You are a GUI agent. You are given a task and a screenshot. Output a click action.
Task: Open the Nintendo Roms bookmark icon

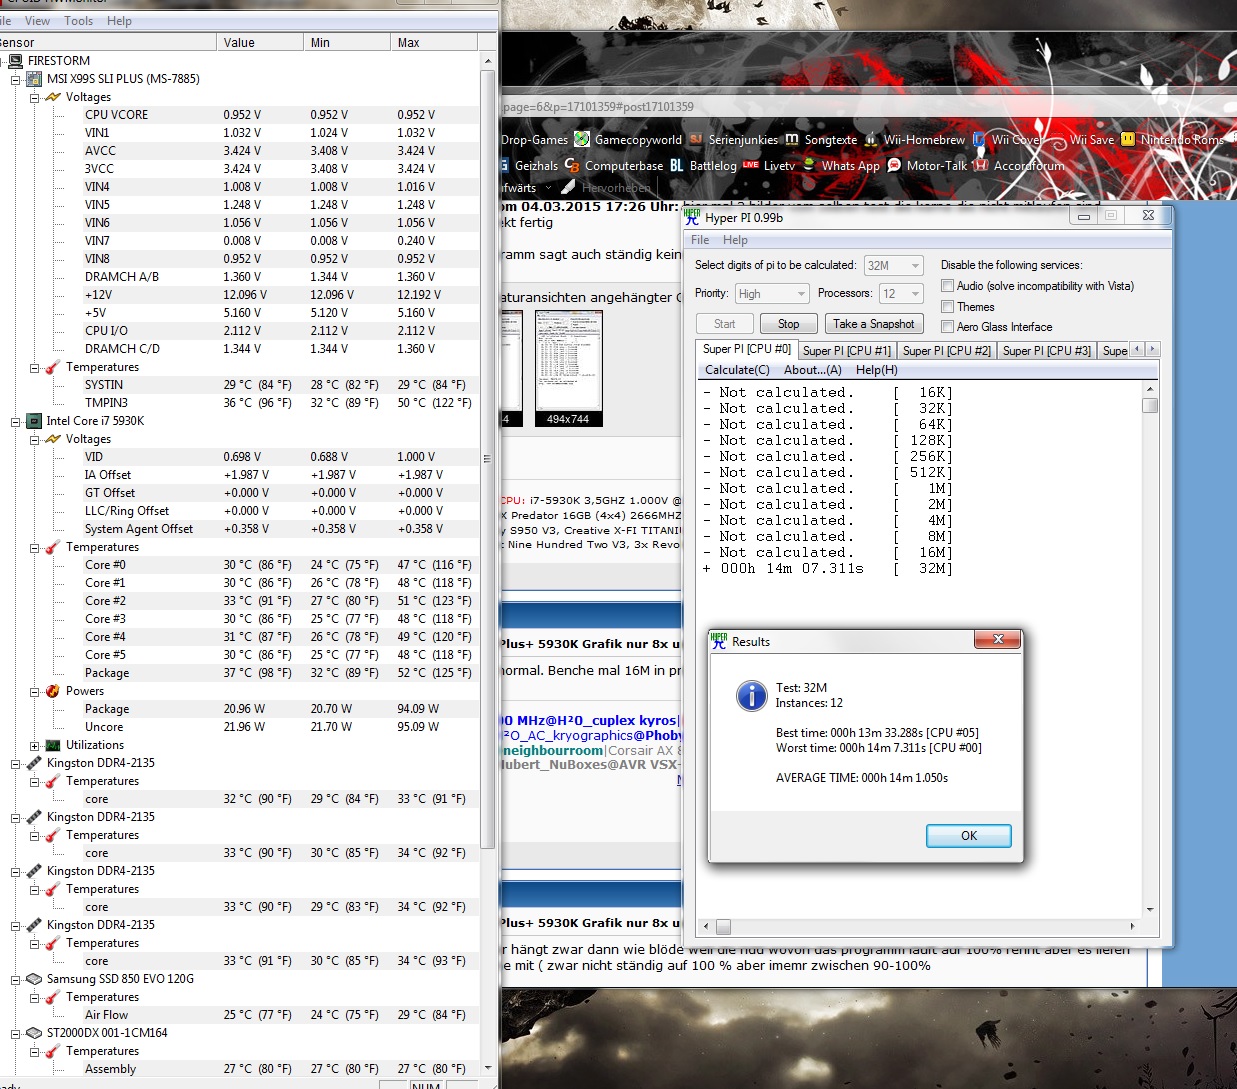[x=1128, y=140]
